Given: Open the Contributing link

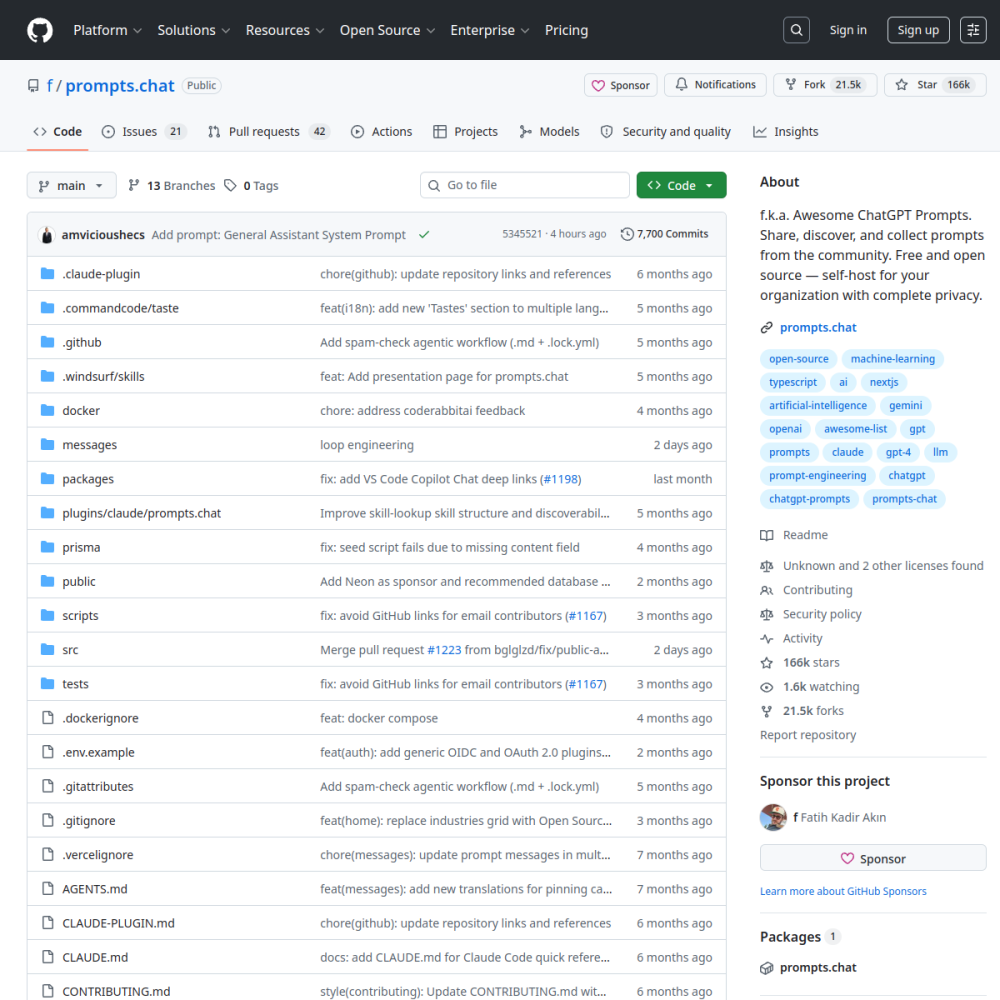Looking at the screenshot, I should (806, 589).
